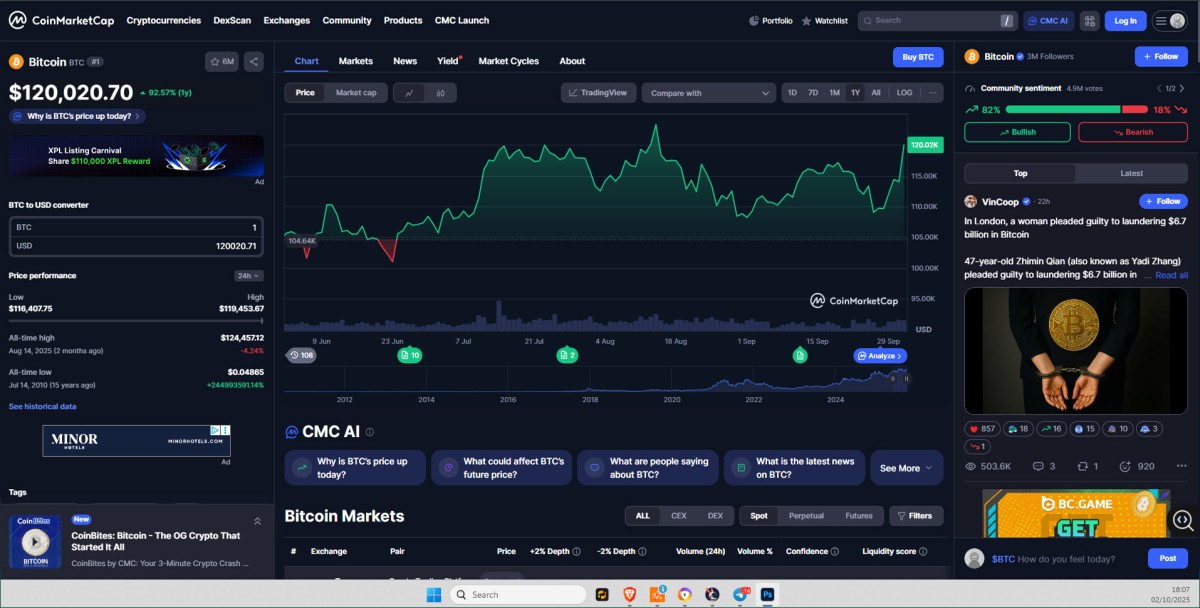Viewport: 1200px width, 608px height.
Task: Open the CMC AI info icon
Action: click(x=370, y=432)
